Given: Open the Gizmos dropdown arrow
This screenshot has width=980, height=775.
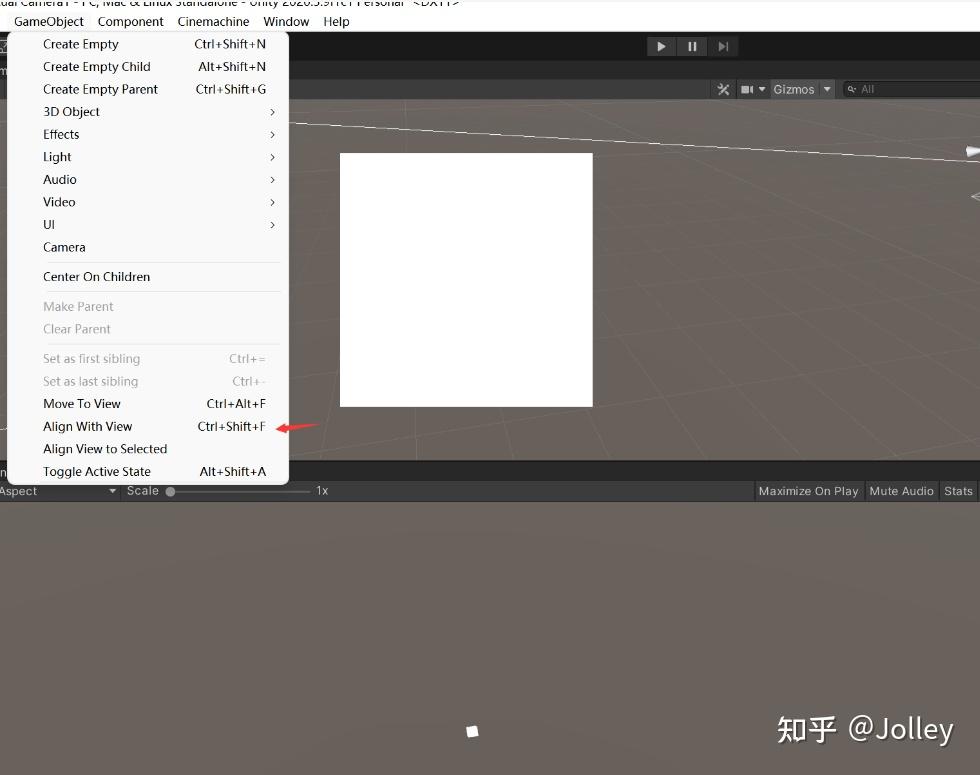Looking at the screenshot, I should 829,89.
